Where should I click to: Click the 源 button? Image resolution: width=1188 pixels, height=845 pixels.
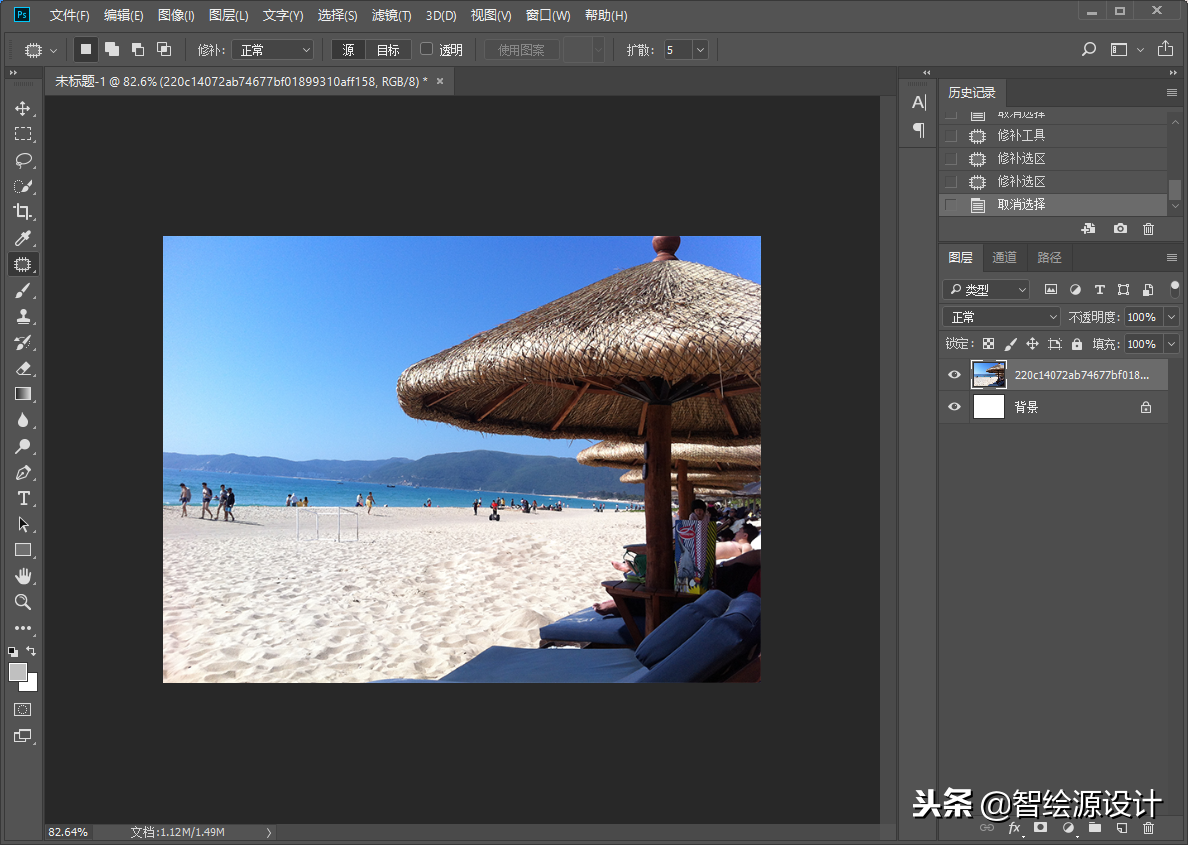(x=348, y=50)
